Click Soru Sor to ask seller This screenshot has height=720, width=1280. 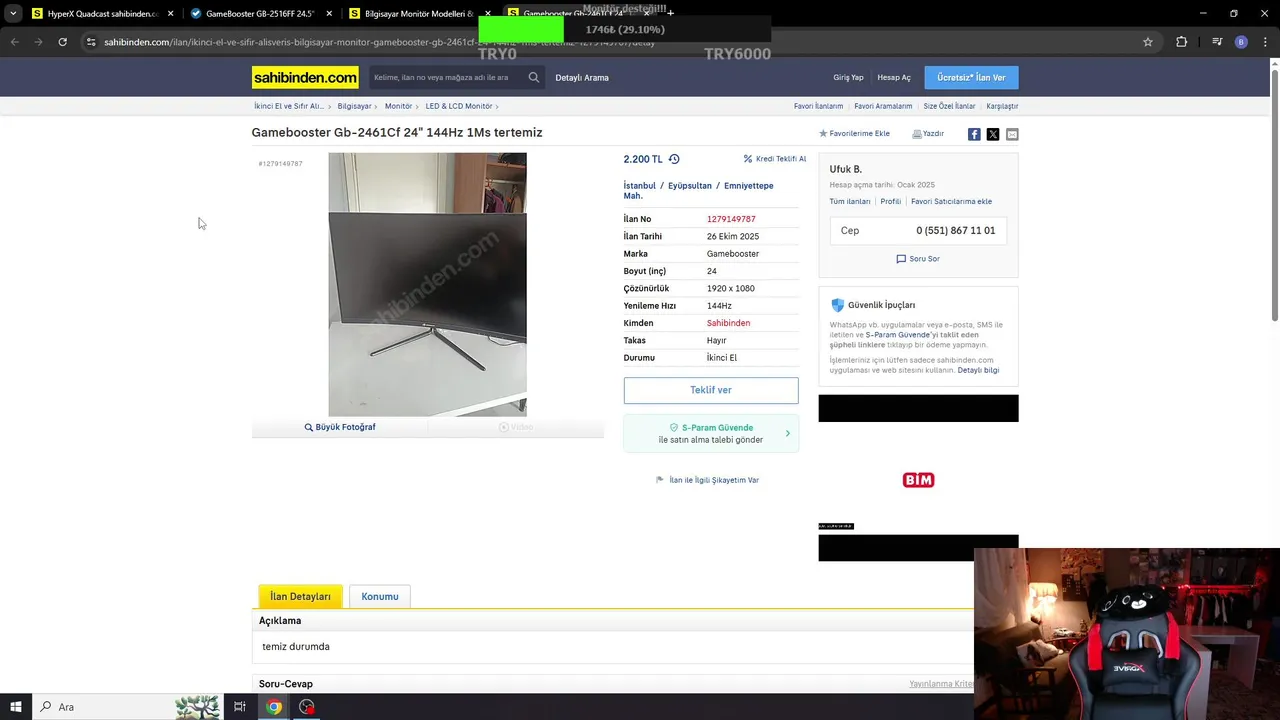coord(918,259)
